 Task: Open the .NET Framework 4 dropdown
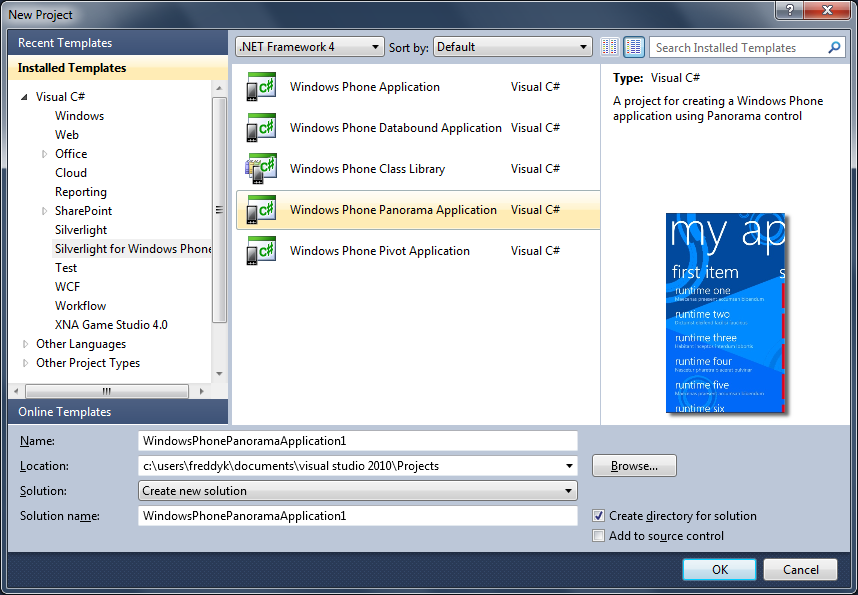(310, 47)
